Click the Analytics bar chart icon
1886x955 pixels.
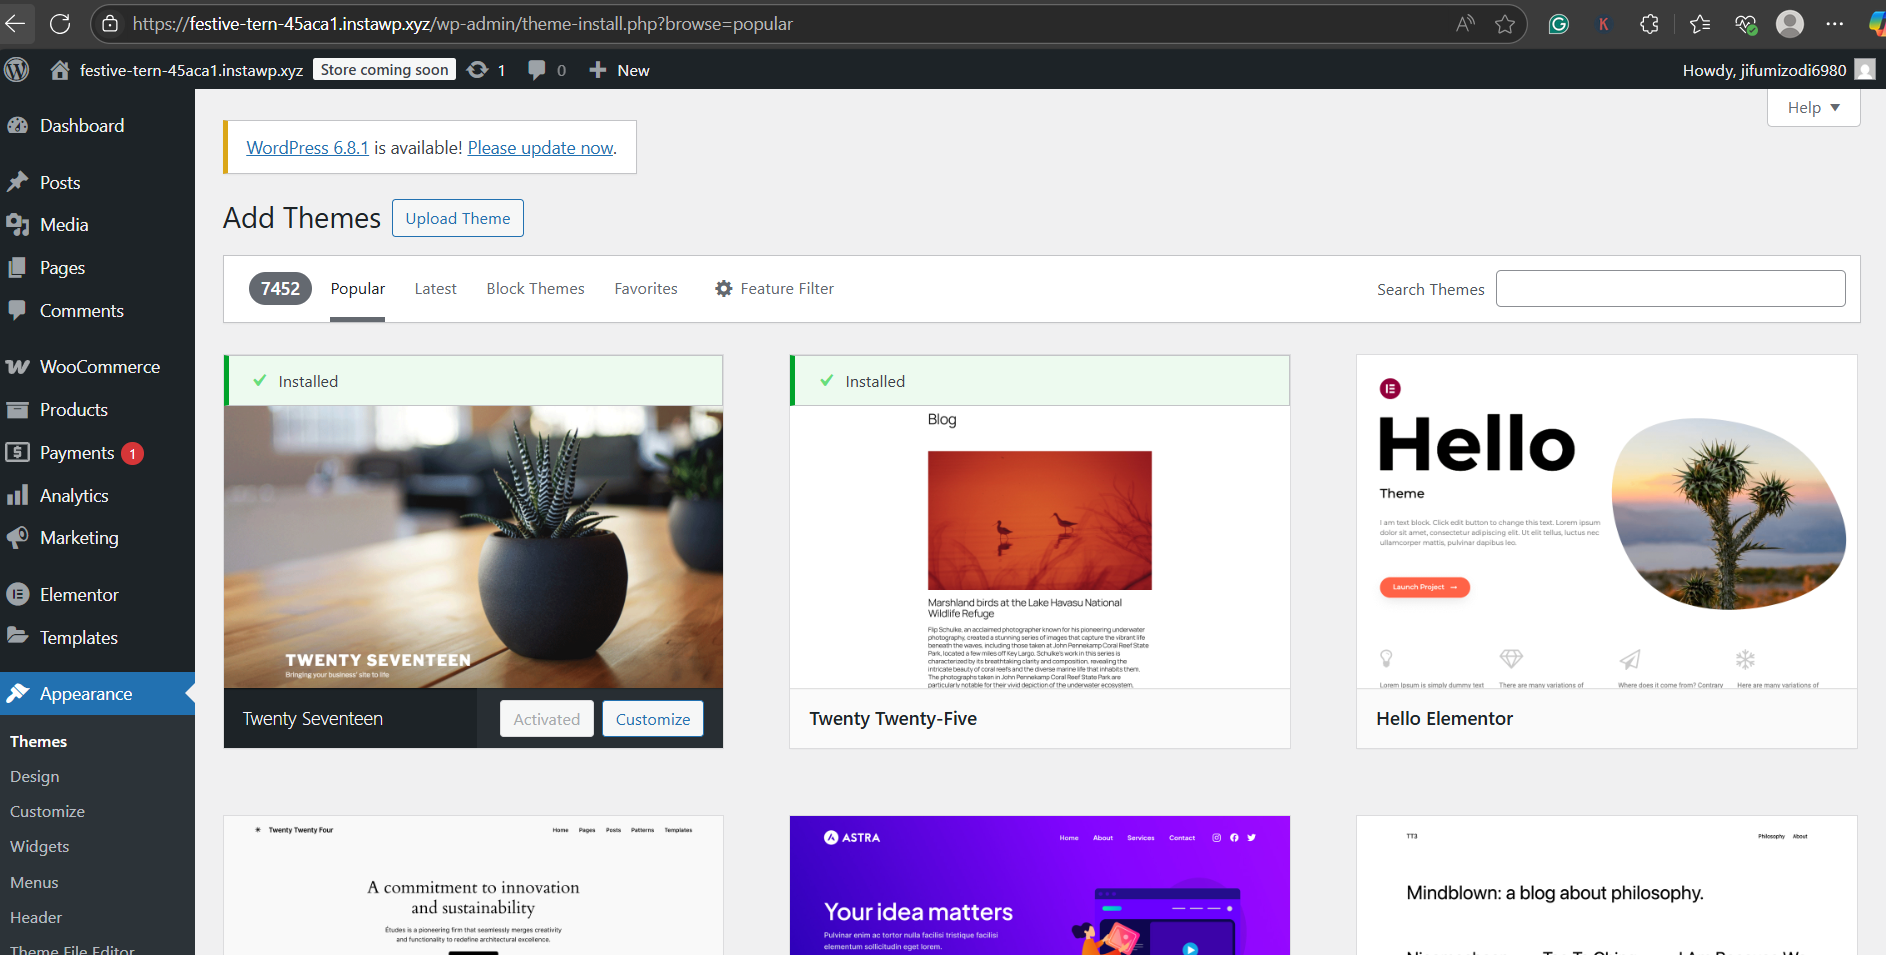click(18, 496)
